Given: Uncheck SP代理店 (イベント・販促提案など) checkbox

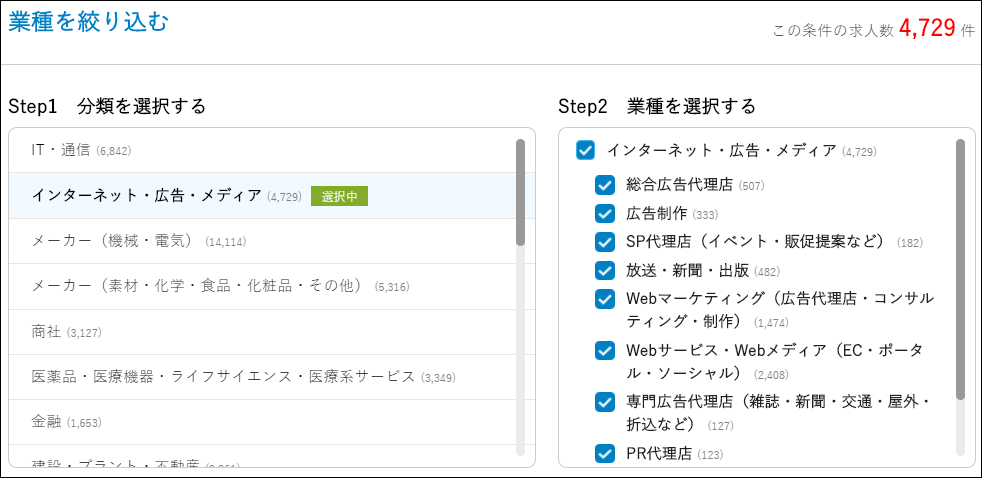Looking at the screenshot, I should click(x=605, y=242).
